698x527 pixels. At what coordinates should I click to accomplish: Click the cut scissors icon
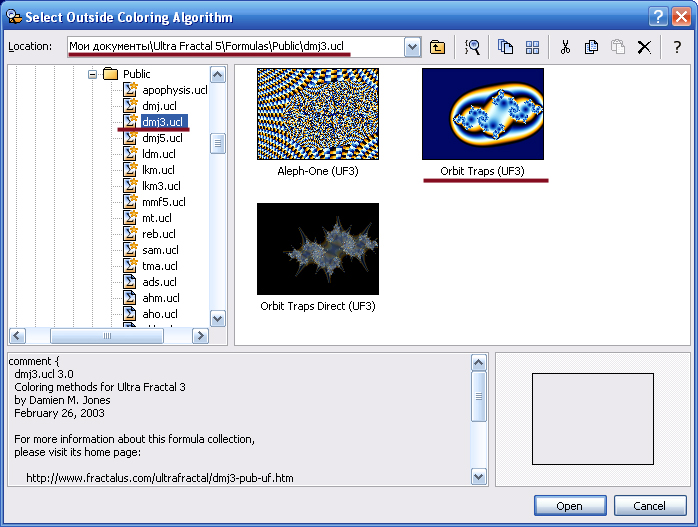pyautogui.click(x=565, y=47)
